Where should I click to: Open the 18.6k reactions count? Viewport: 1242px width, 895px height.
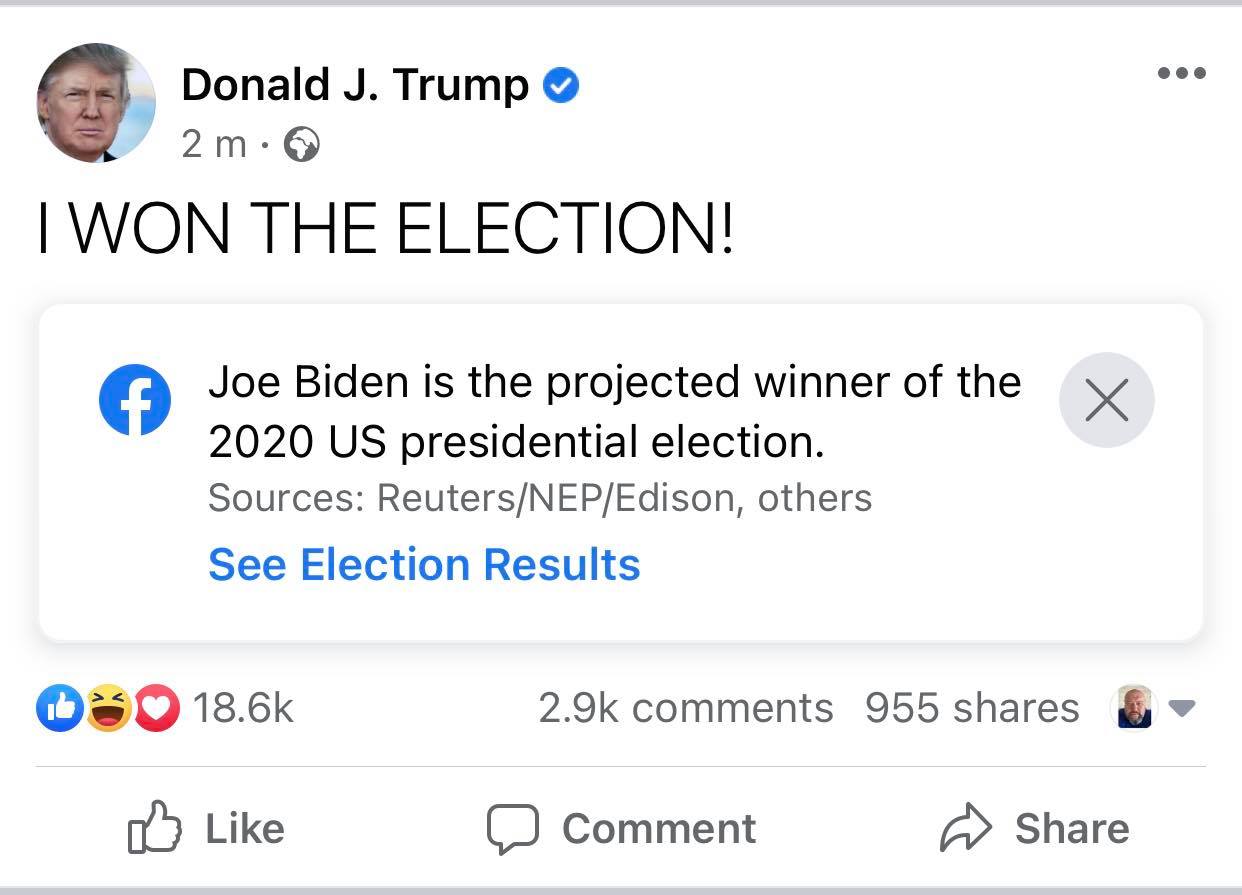point(243,708)
